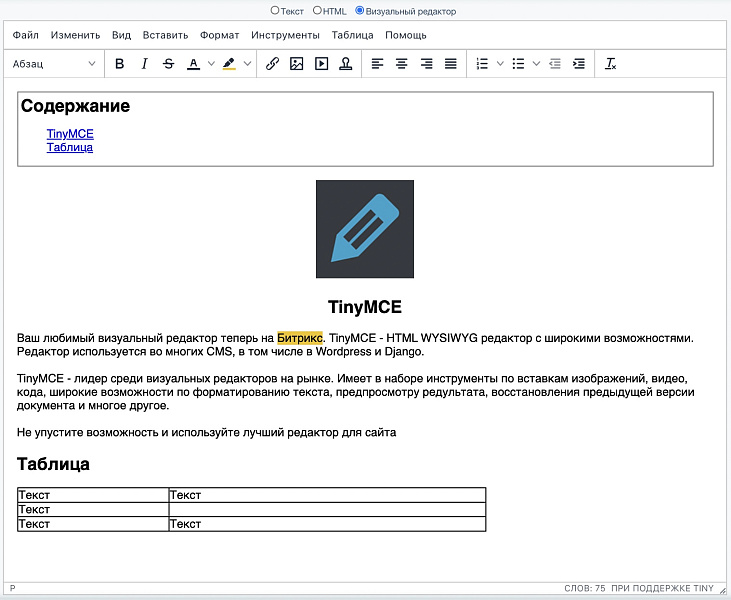Clear formatting with the Tx icon

(x=611, y=64)
